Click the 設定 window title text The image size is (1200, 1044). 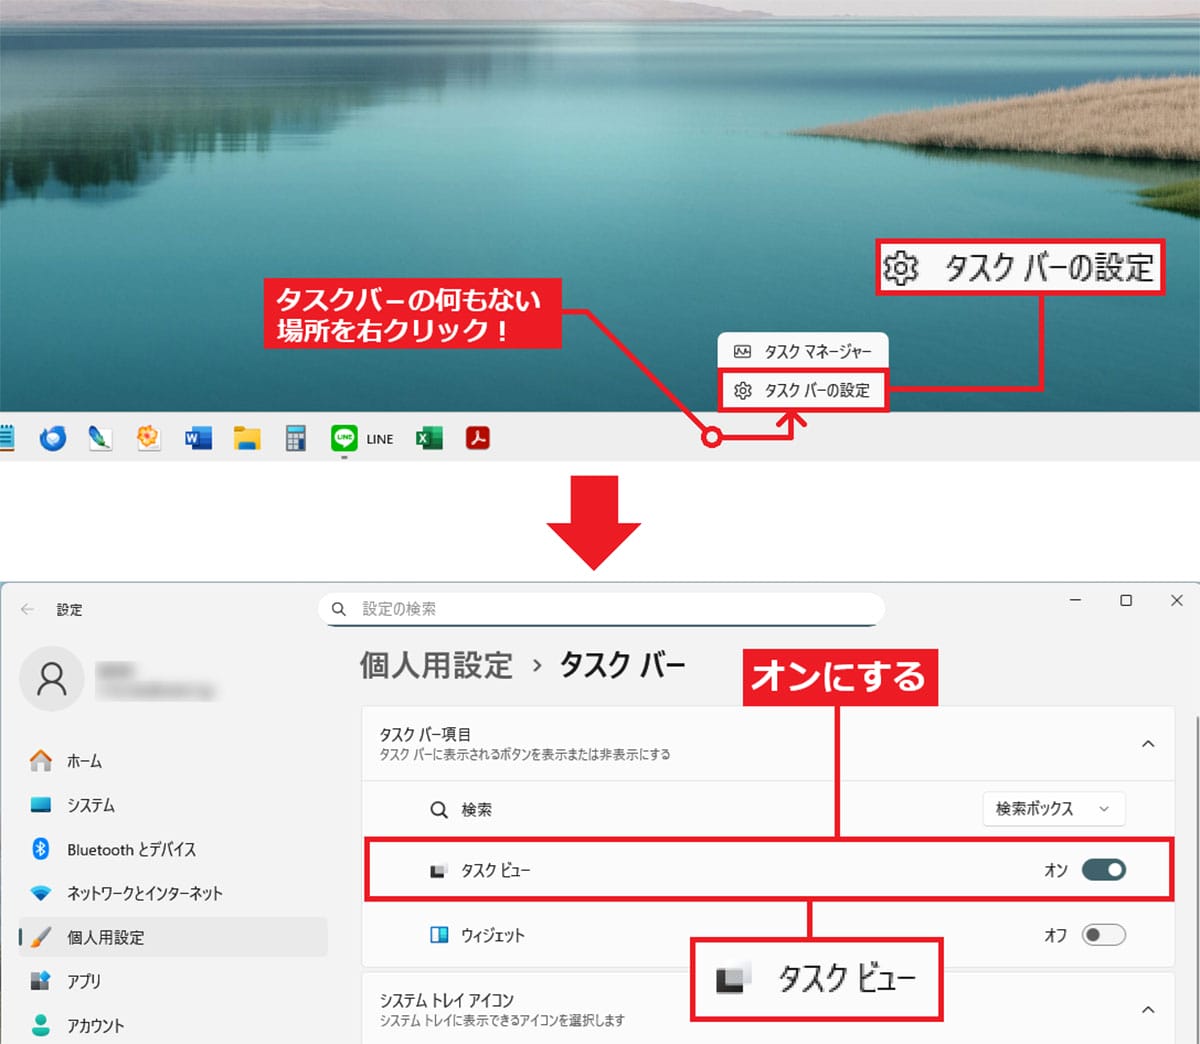[x=69, y=610]
